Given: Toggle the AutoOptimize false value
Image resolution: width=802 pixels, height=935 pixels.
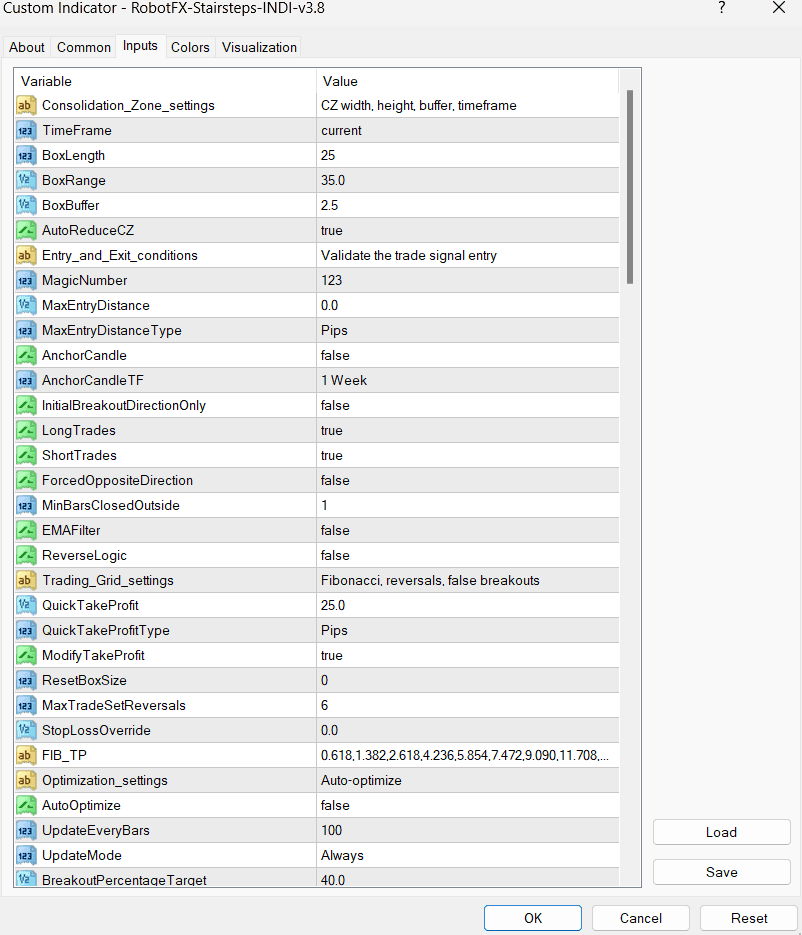Looking at the screenshot, I should (468, 806).
